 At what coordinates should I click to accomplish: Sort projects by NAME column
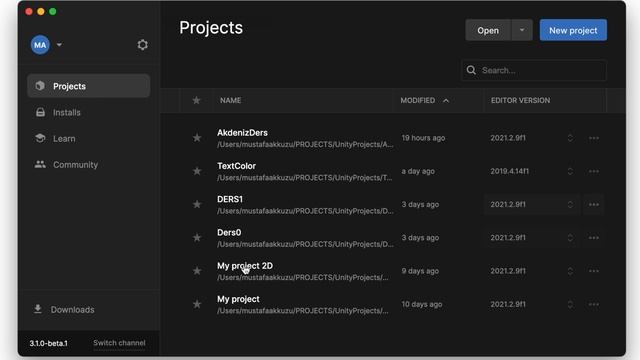(x=231, y=100)
